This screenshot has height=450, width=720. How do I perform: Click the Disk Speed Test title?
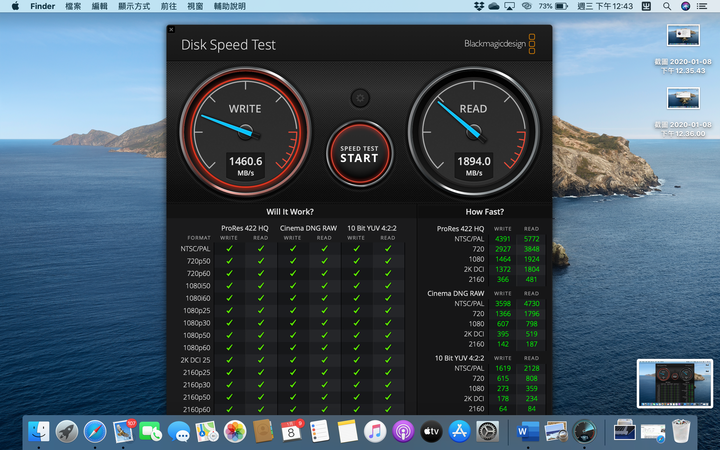(228, 45)
